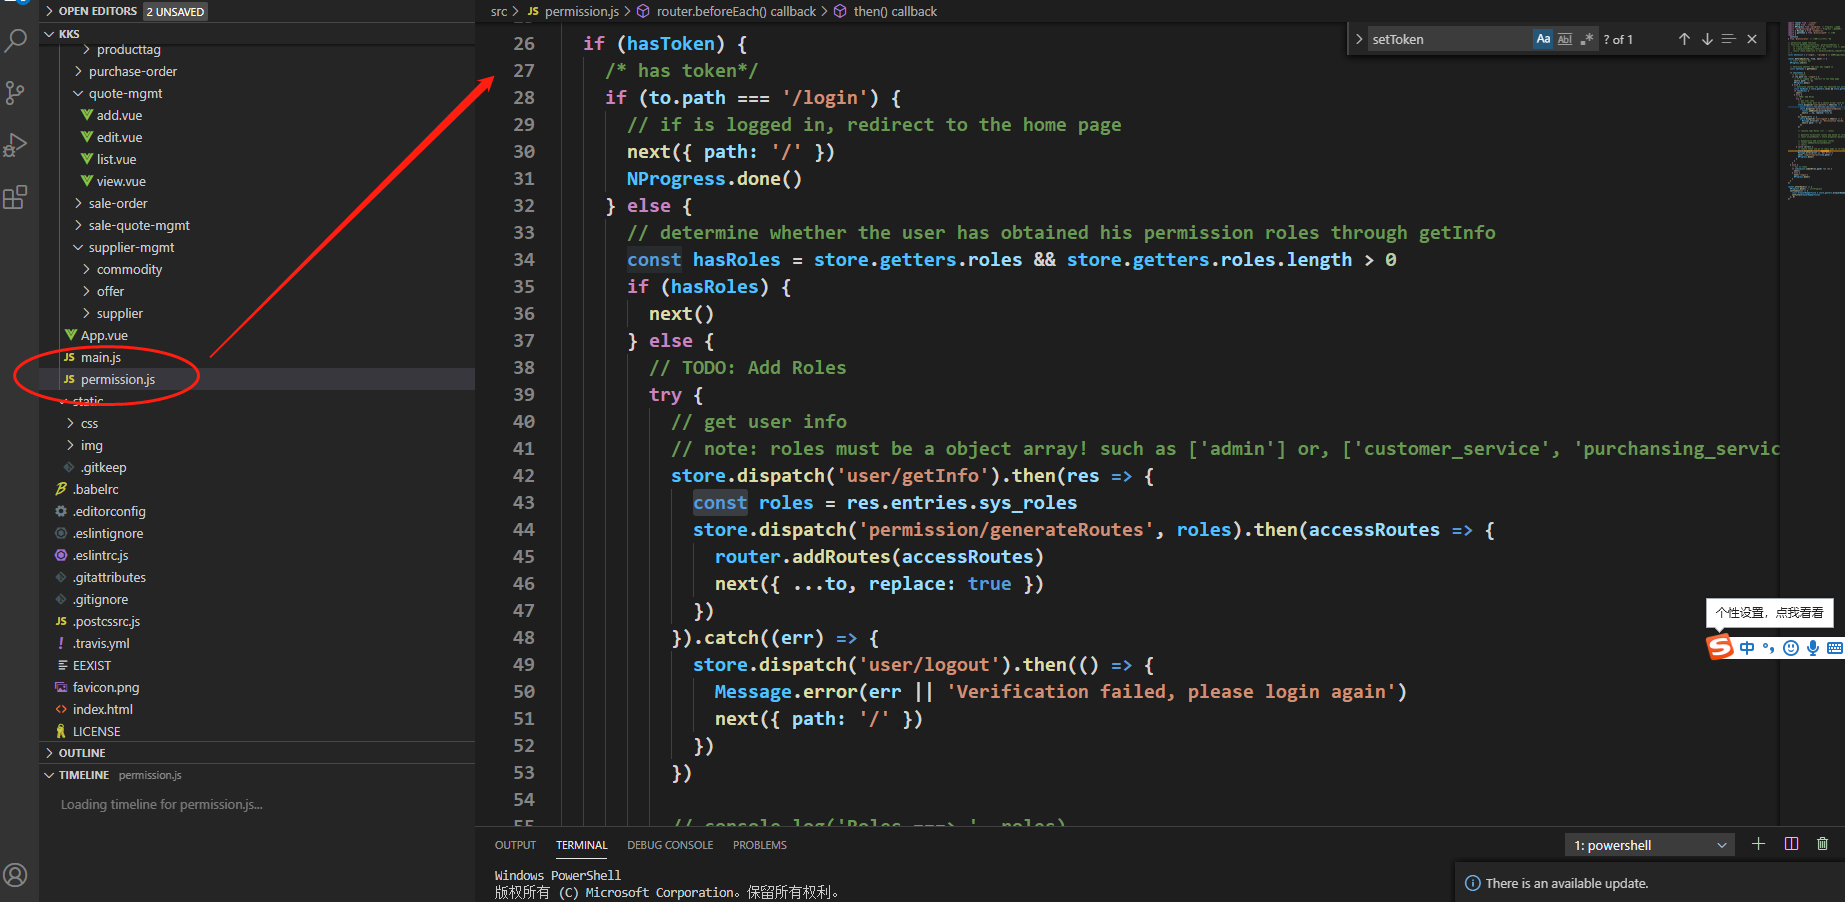
Task: Create a new terminal with plus icon
Action: click(1759, 844)
